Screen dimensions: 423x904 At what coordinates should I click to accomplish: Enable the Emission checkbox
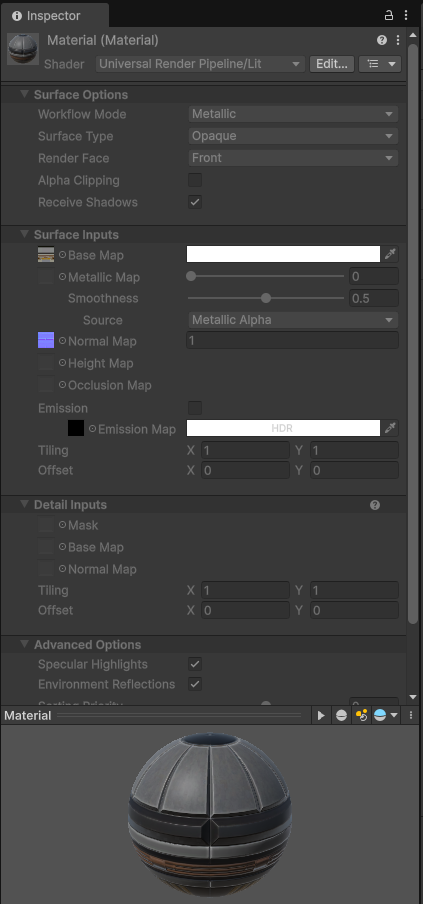[x=195, y=408]
